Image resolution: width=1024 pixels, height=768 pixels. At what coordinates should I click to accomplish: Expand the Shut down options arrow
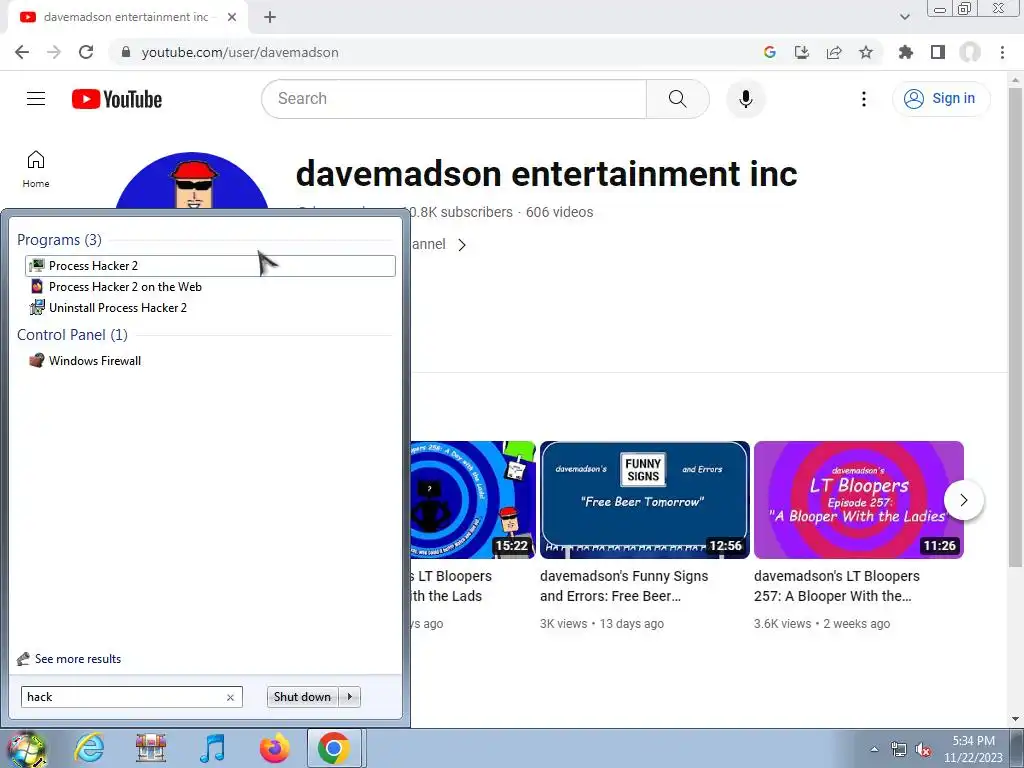click(350, 697)
